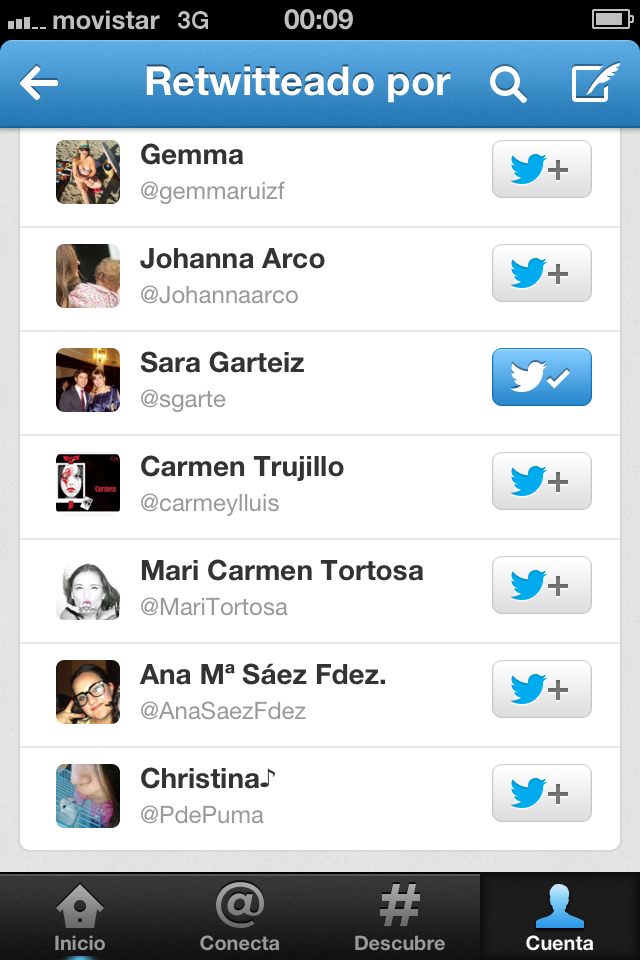Image resolution: width=640 pixels, height=960 pixels.
Task: View Sara Garteiz's avatar photo
Action: pos(88,380)
